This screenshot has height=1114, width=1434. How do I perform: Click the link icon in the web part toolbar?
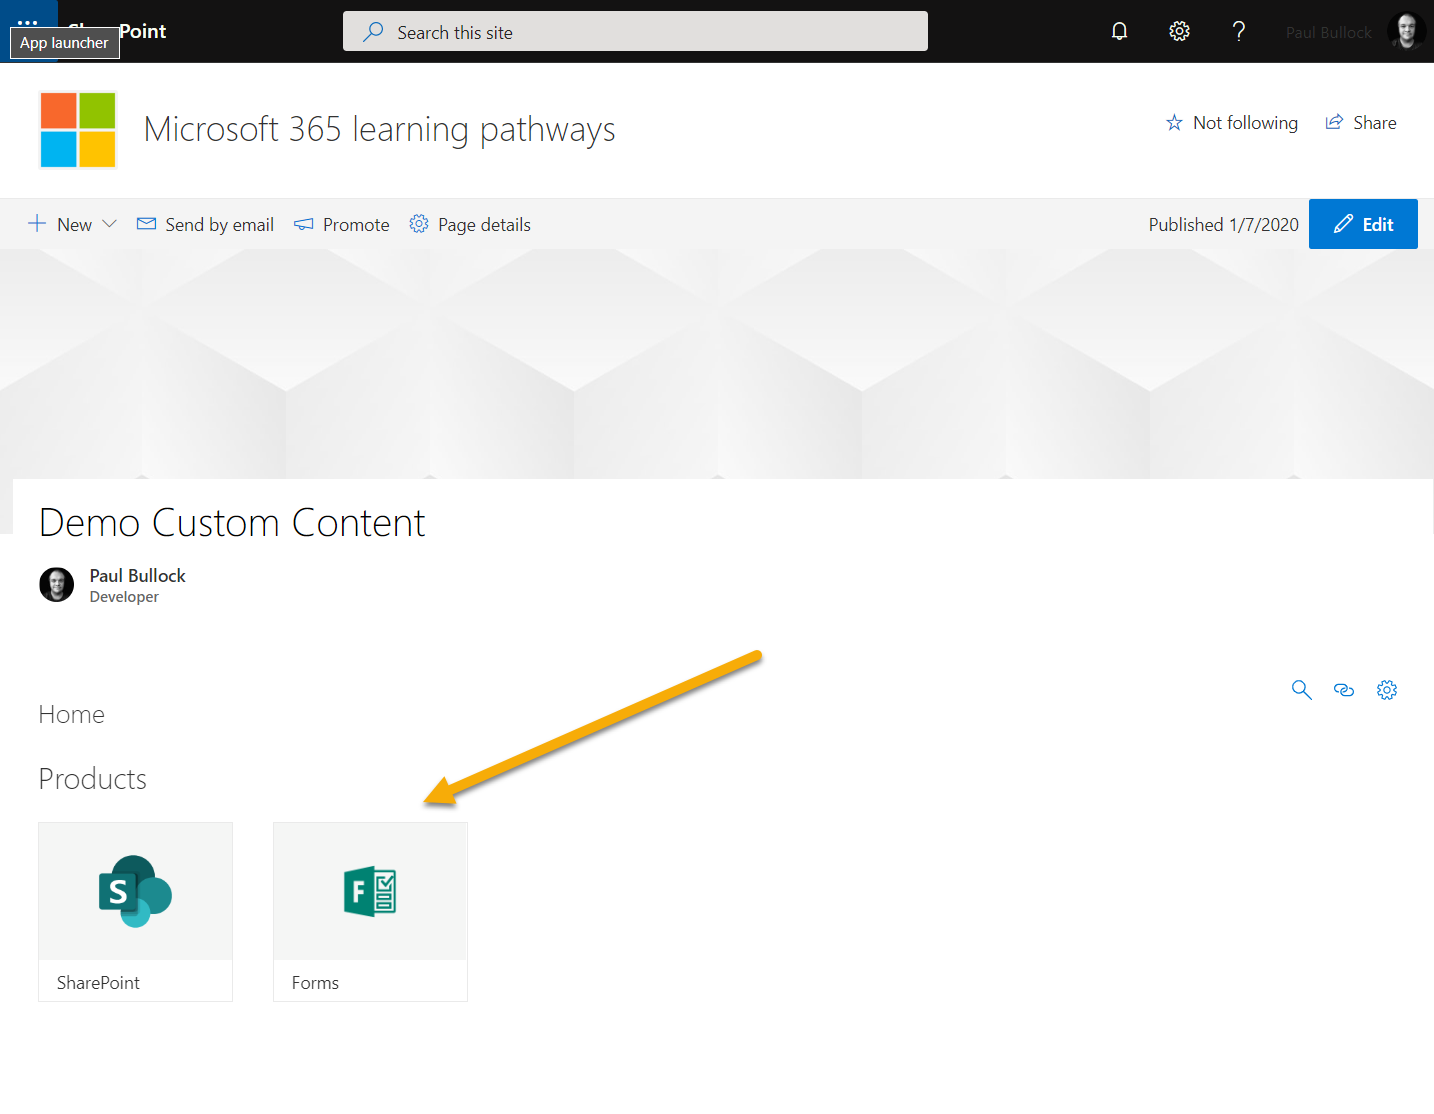click(1344, 689)
